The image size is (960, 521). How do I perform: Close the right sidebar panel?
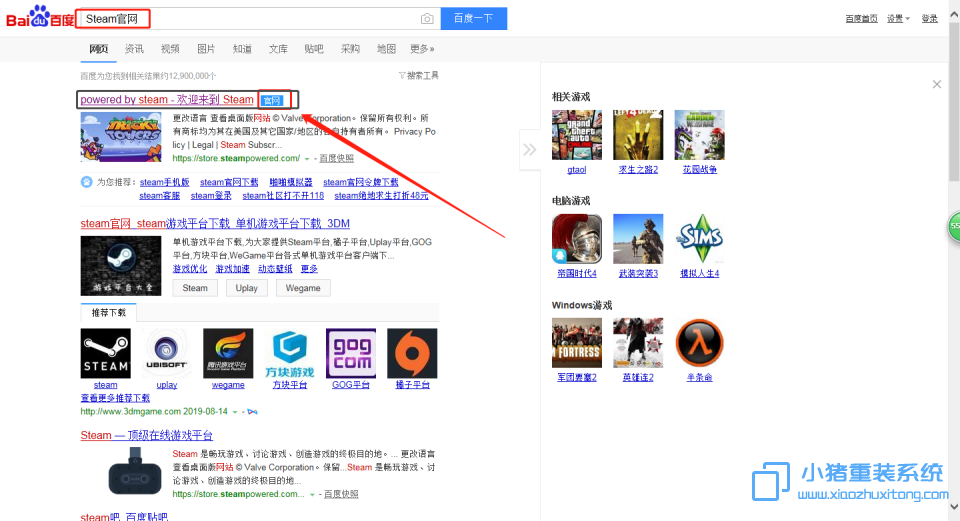pyautogui.click(x=937, y=84)
